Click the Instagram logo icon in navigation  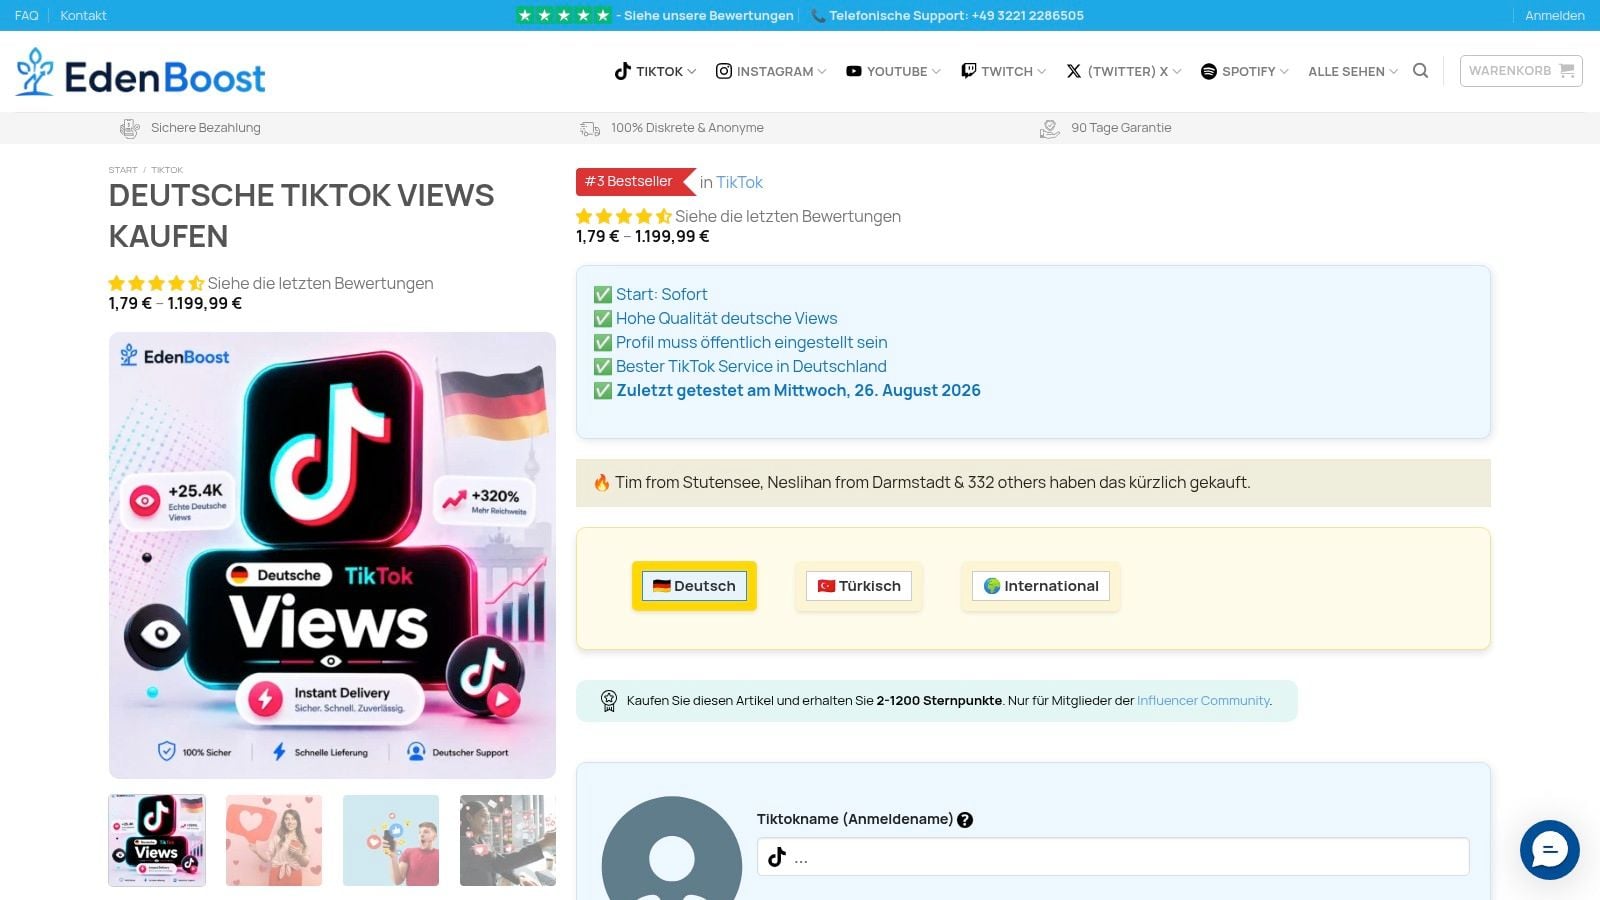click(724, 71)
